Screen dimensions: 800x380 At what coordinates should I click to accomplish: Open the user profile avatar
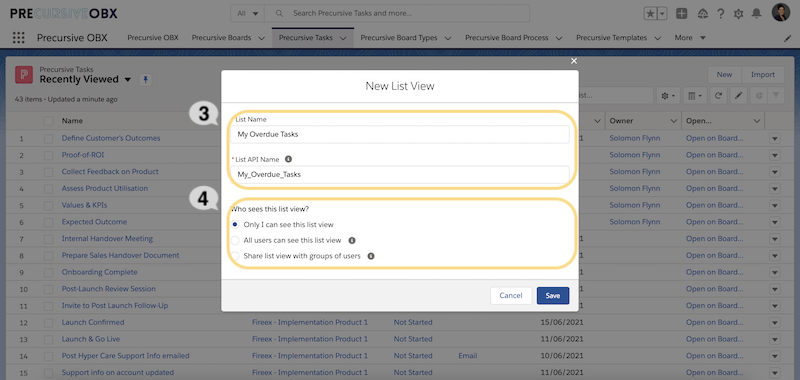781,13
